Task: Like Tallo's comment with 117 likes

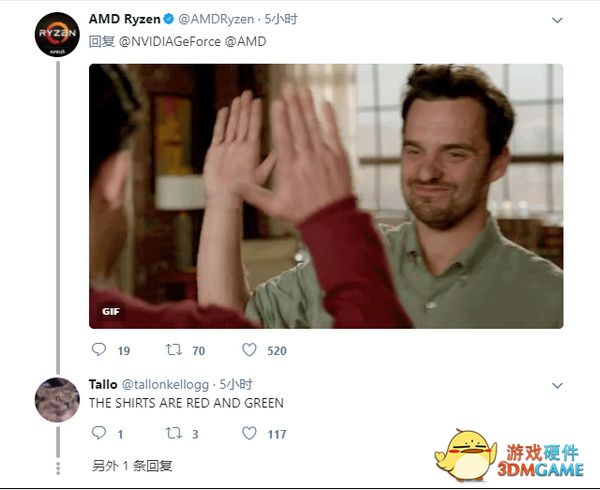Action: (249, 433)
